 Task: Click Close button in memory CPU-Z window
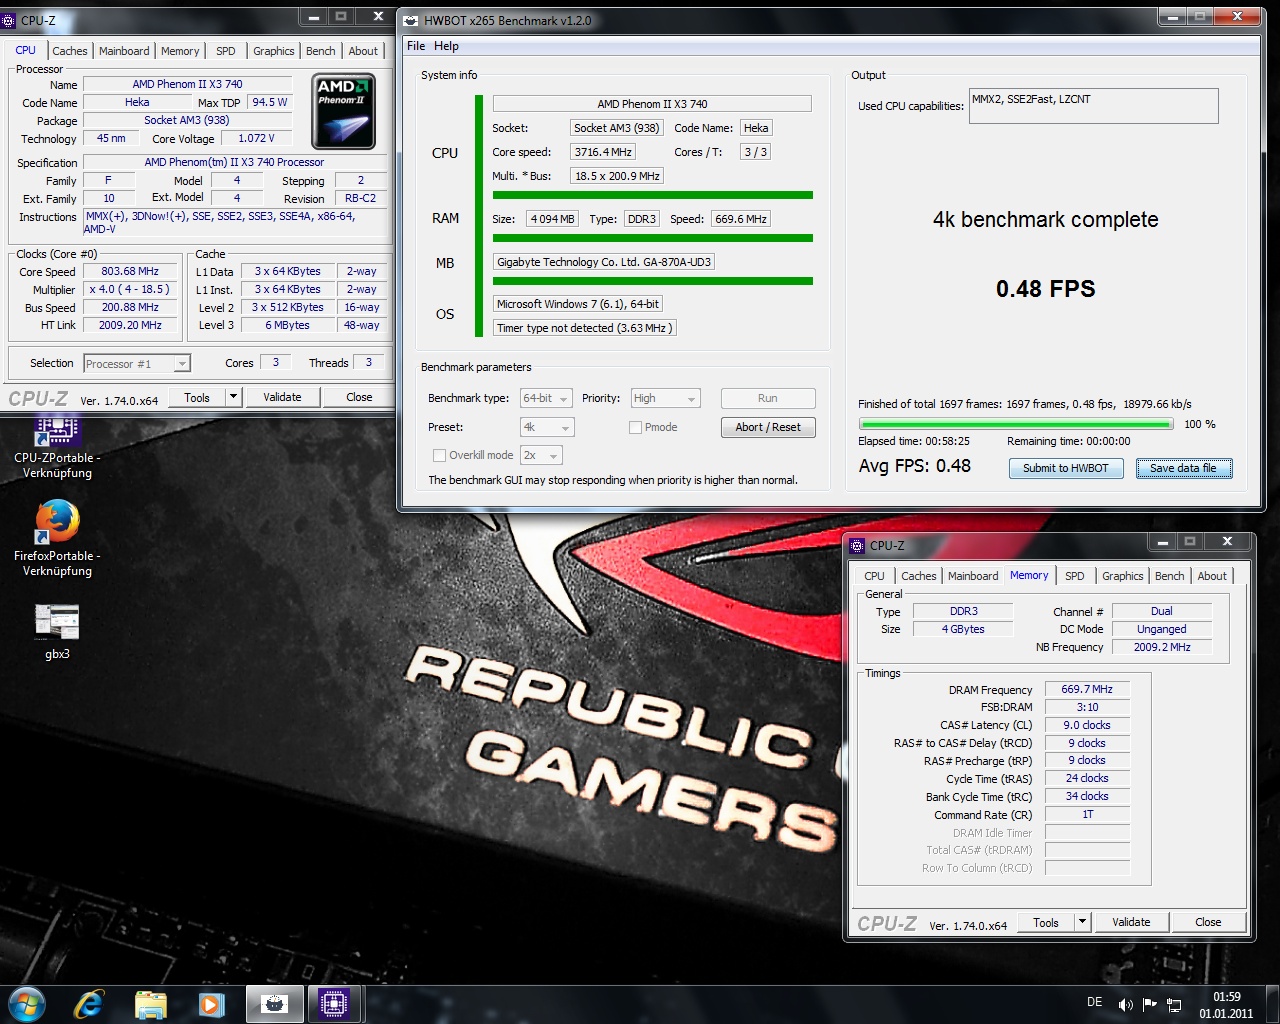point(1208,922)
